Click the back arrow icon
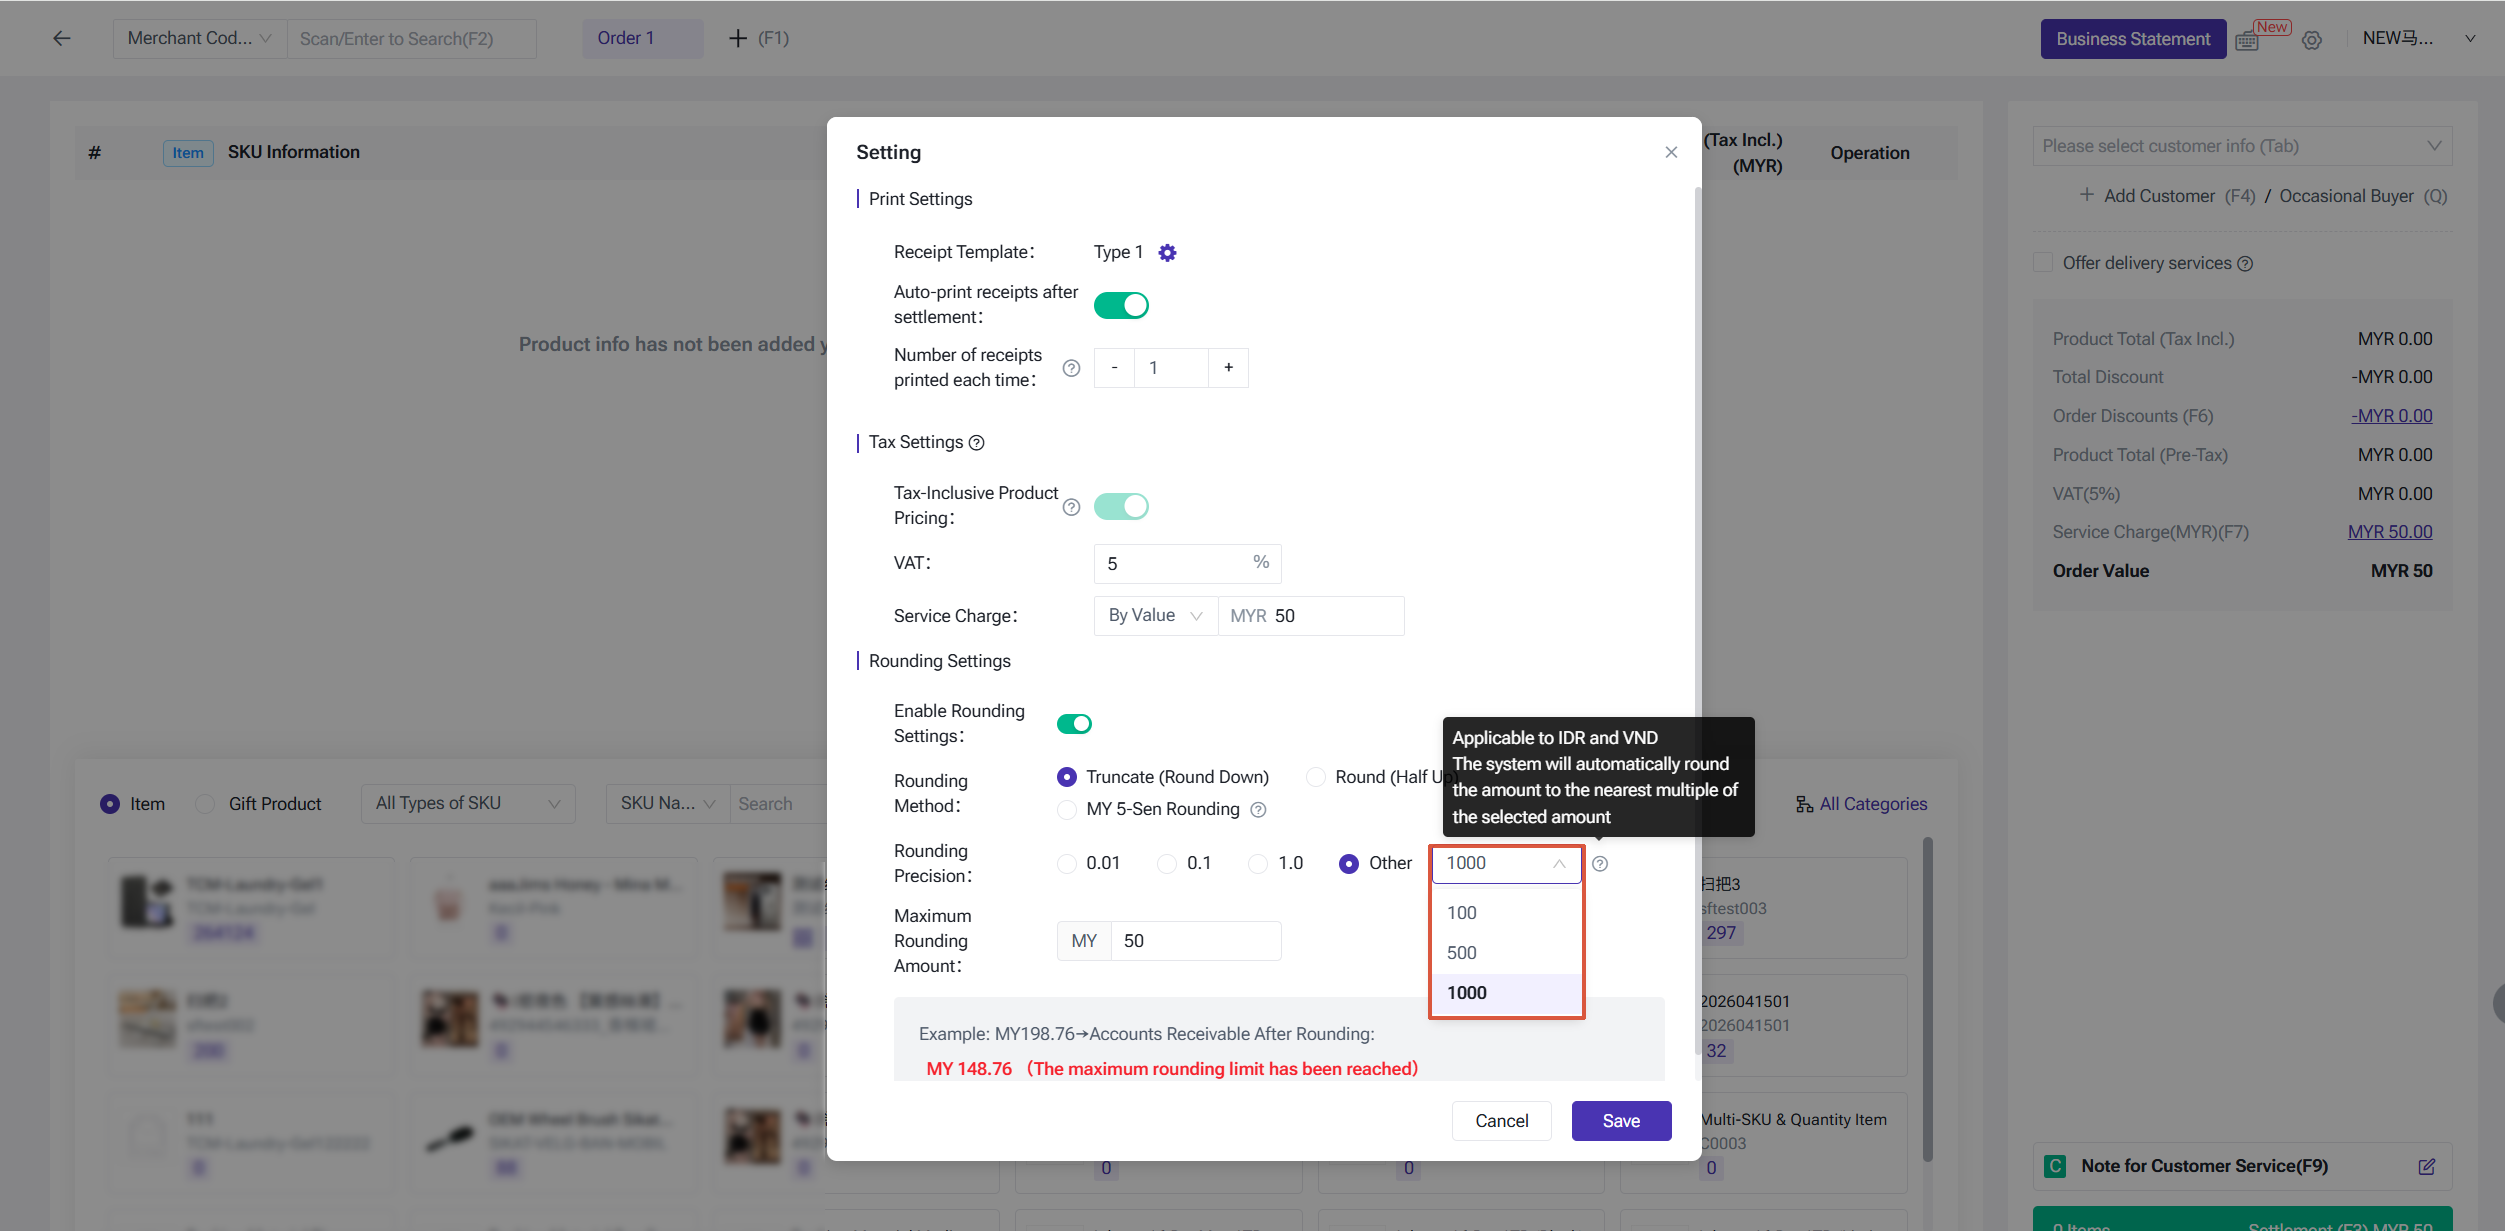This screenshot has height=1231, width=2505. pos(62,38)
